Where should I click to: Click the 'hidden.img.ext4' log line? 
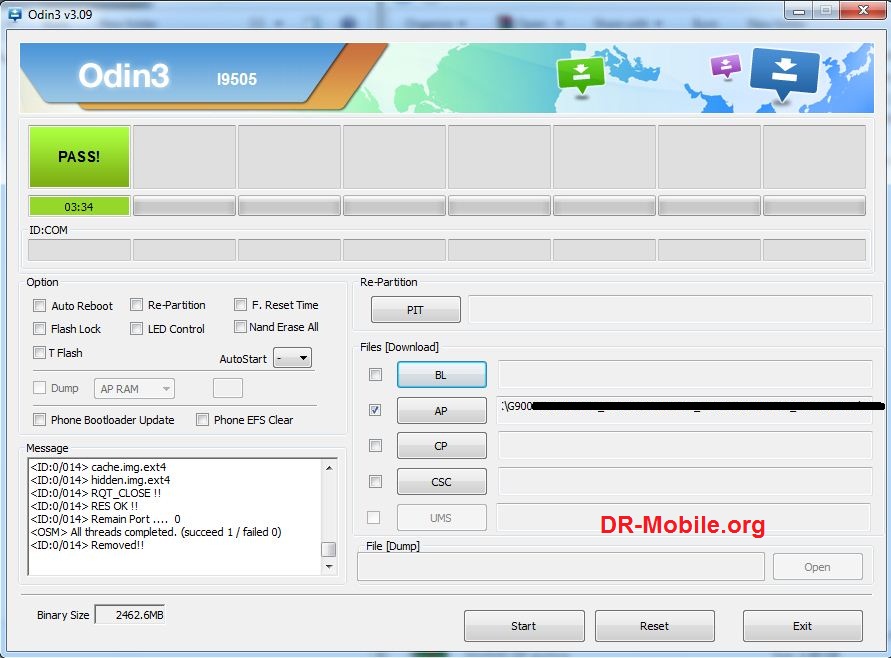coord(100,480)
